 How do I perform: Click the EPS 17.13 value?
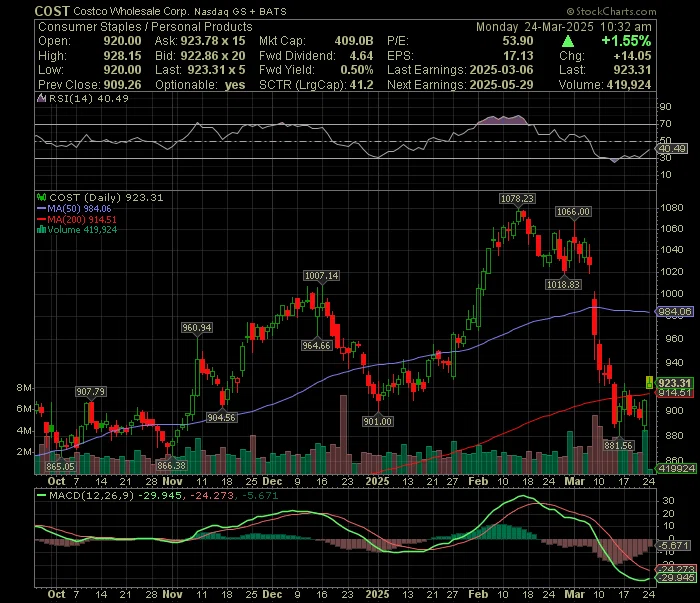click(x=518, y=56)
